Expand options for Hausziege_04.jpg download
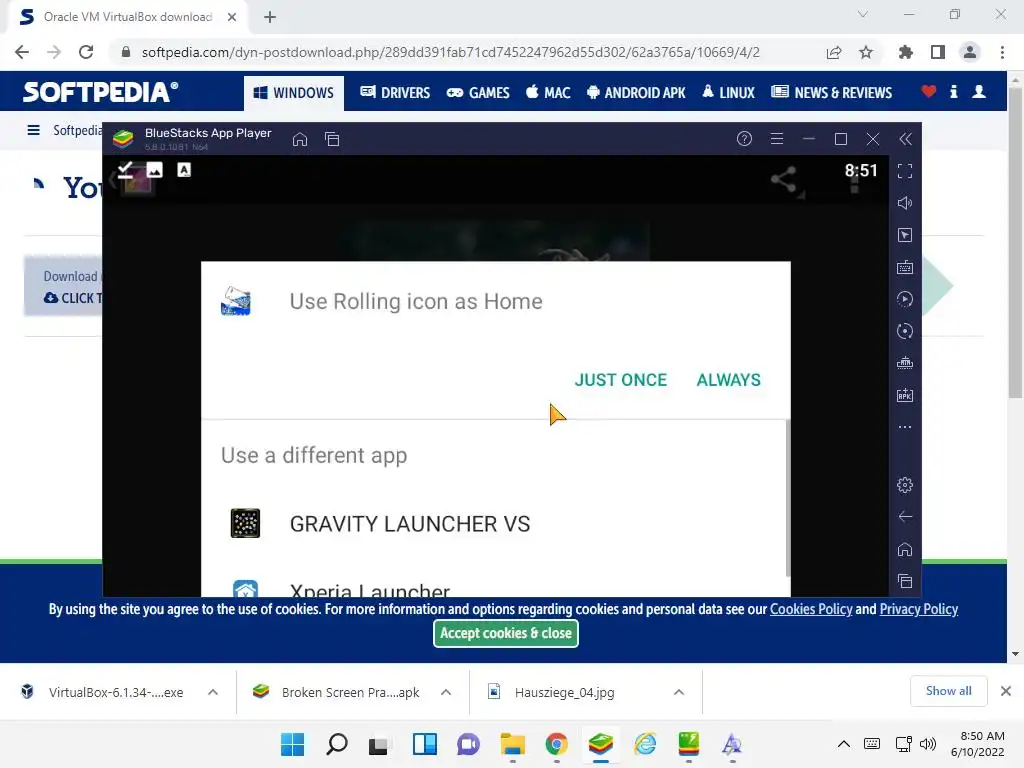Image resolution: width=1024 pixels, height=768 pixels. click(679, 692)
